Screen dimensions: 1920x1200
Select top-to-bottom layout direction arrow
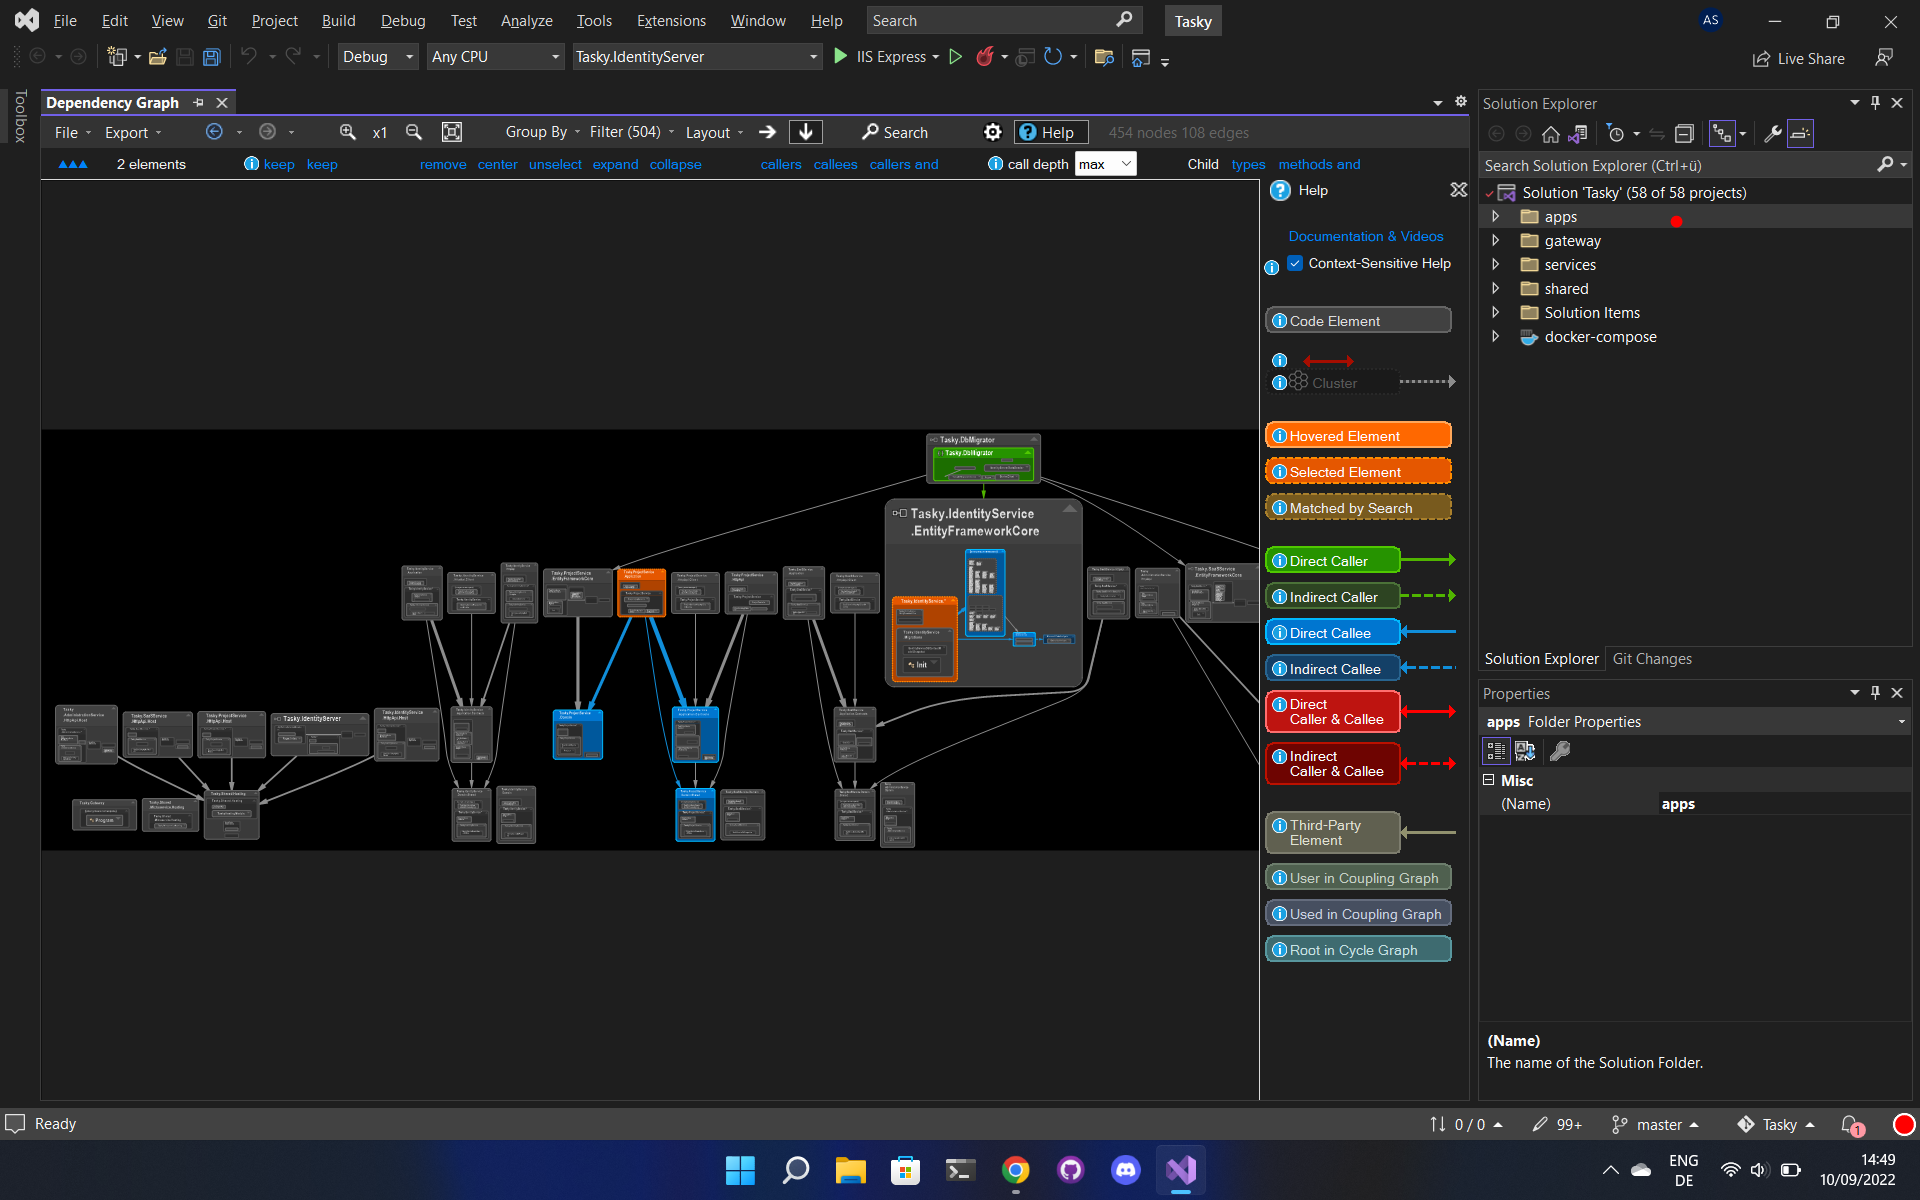(x=806, y=132)
